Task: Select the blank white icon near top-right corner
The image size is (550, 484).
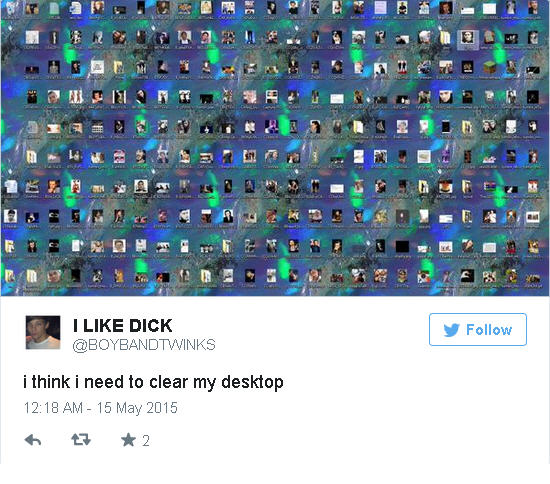Action: point(489,8)
